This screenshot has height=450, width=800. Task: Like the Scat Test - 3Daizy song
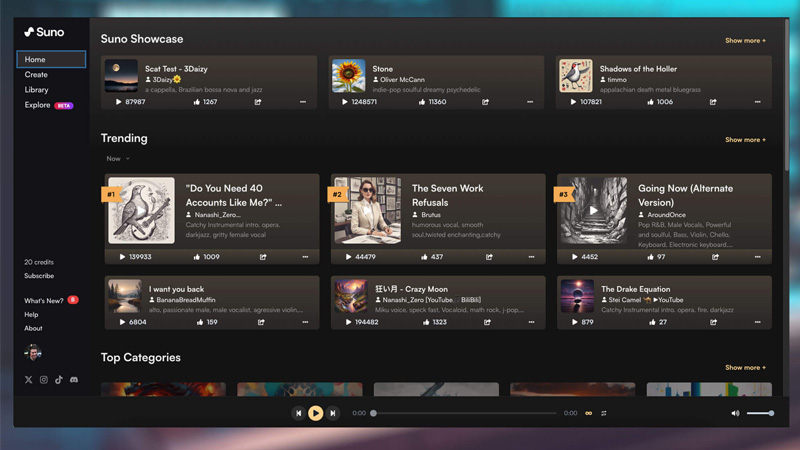click(196, 102)
